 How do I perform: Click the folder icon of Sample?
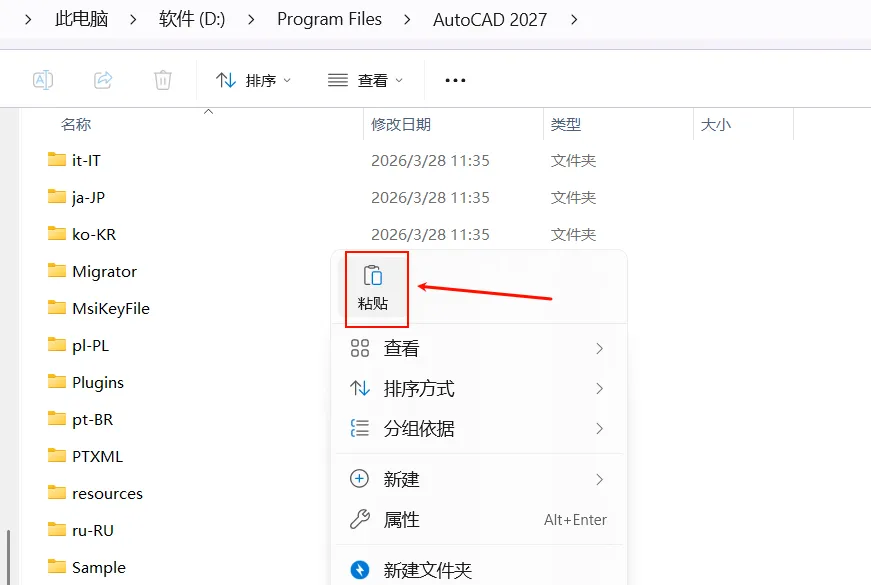(x=57, y=566)
